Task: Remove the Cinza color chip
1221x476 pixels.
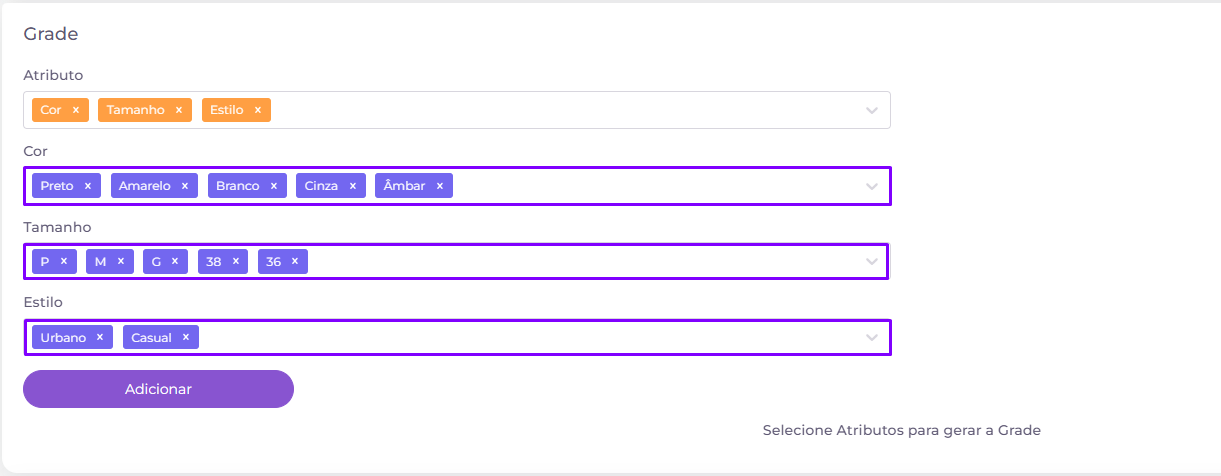Action: pyautogui.click(x=353, y=186)
